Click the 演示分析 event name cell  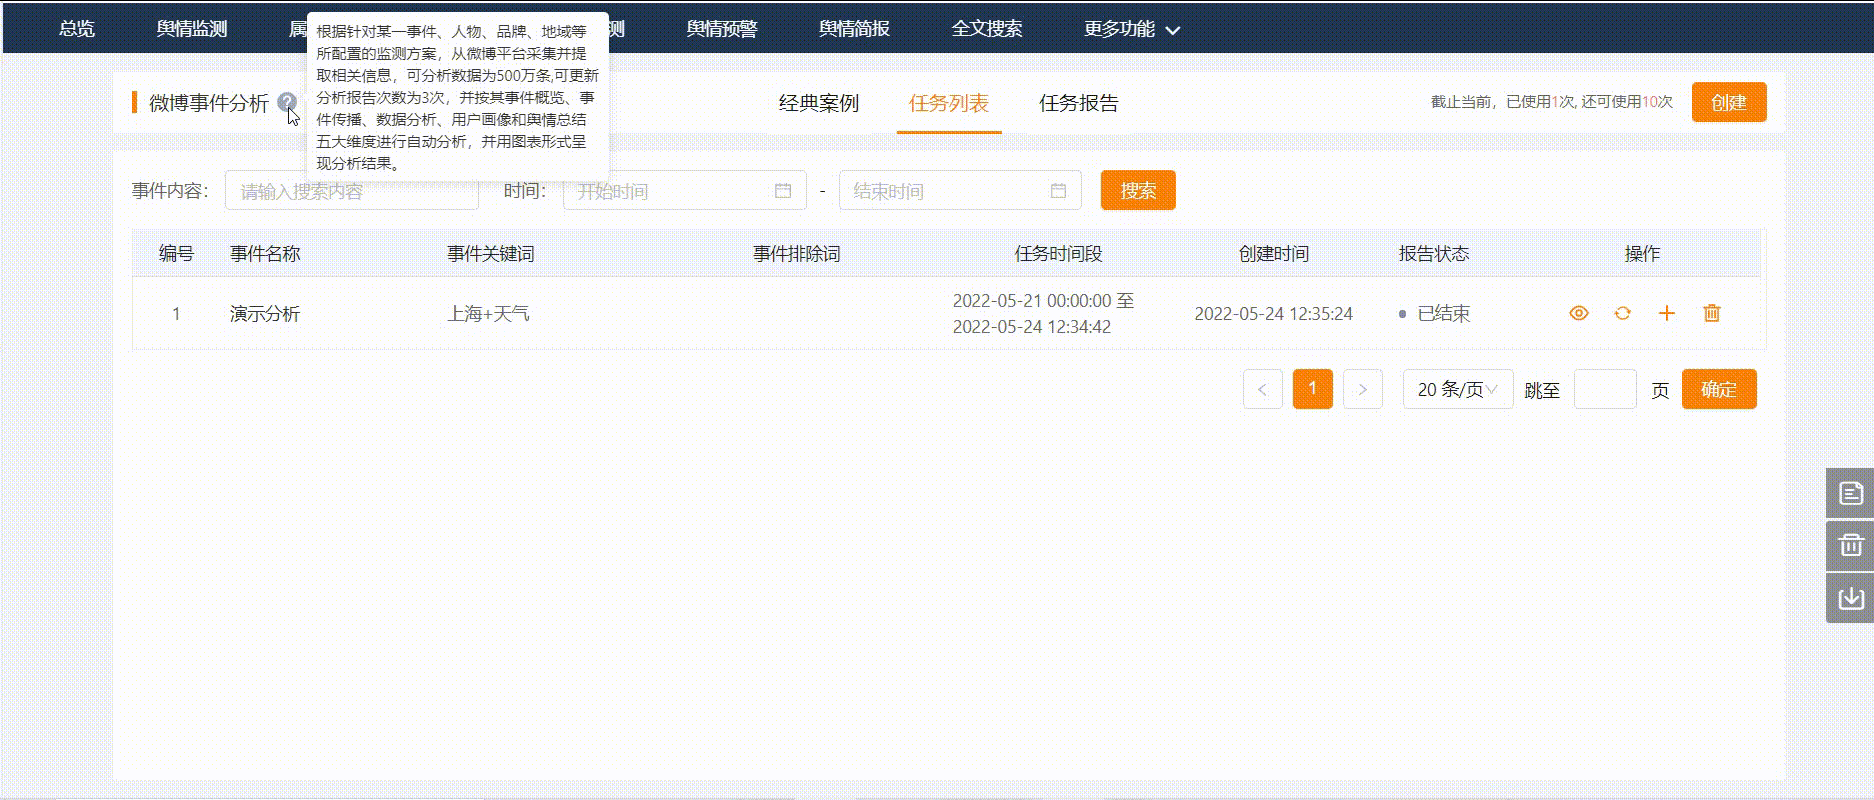coord(265,314)
